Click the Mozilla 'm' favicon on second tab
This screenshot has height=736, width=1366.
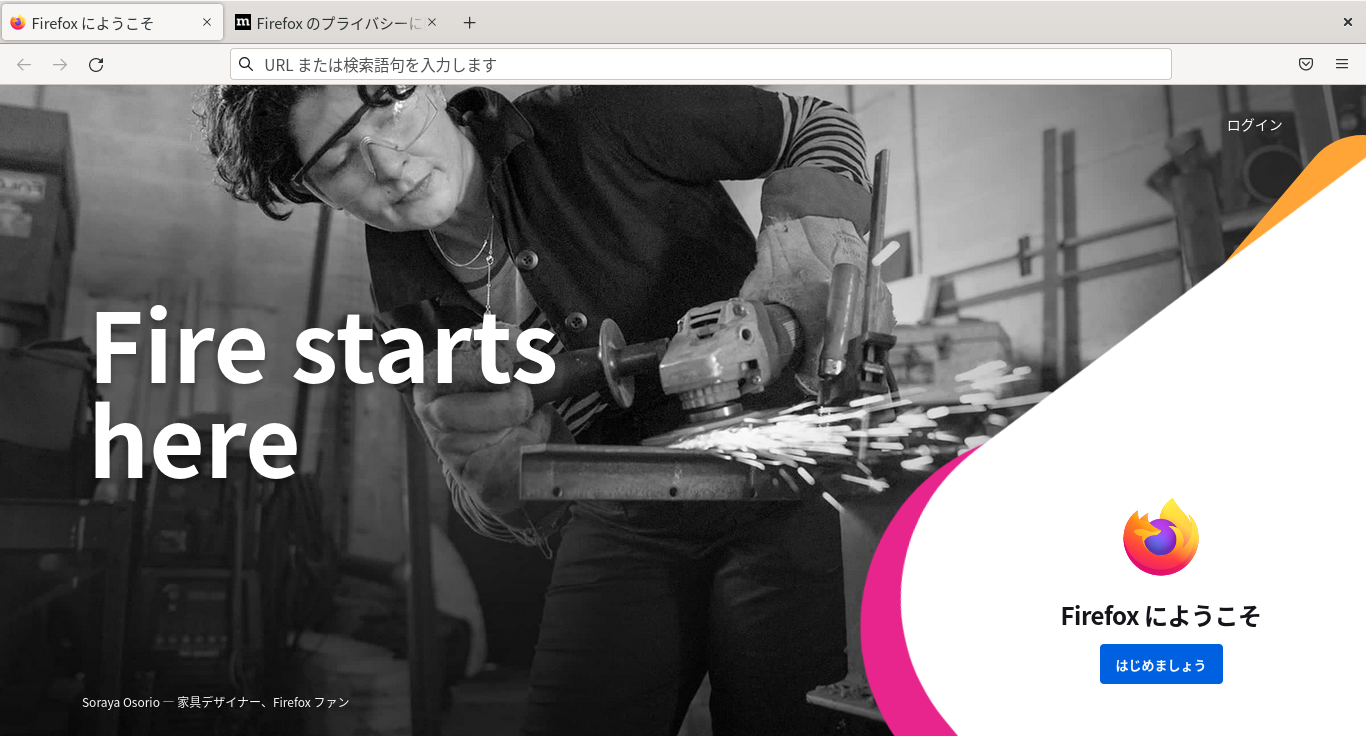pos(243,22)
